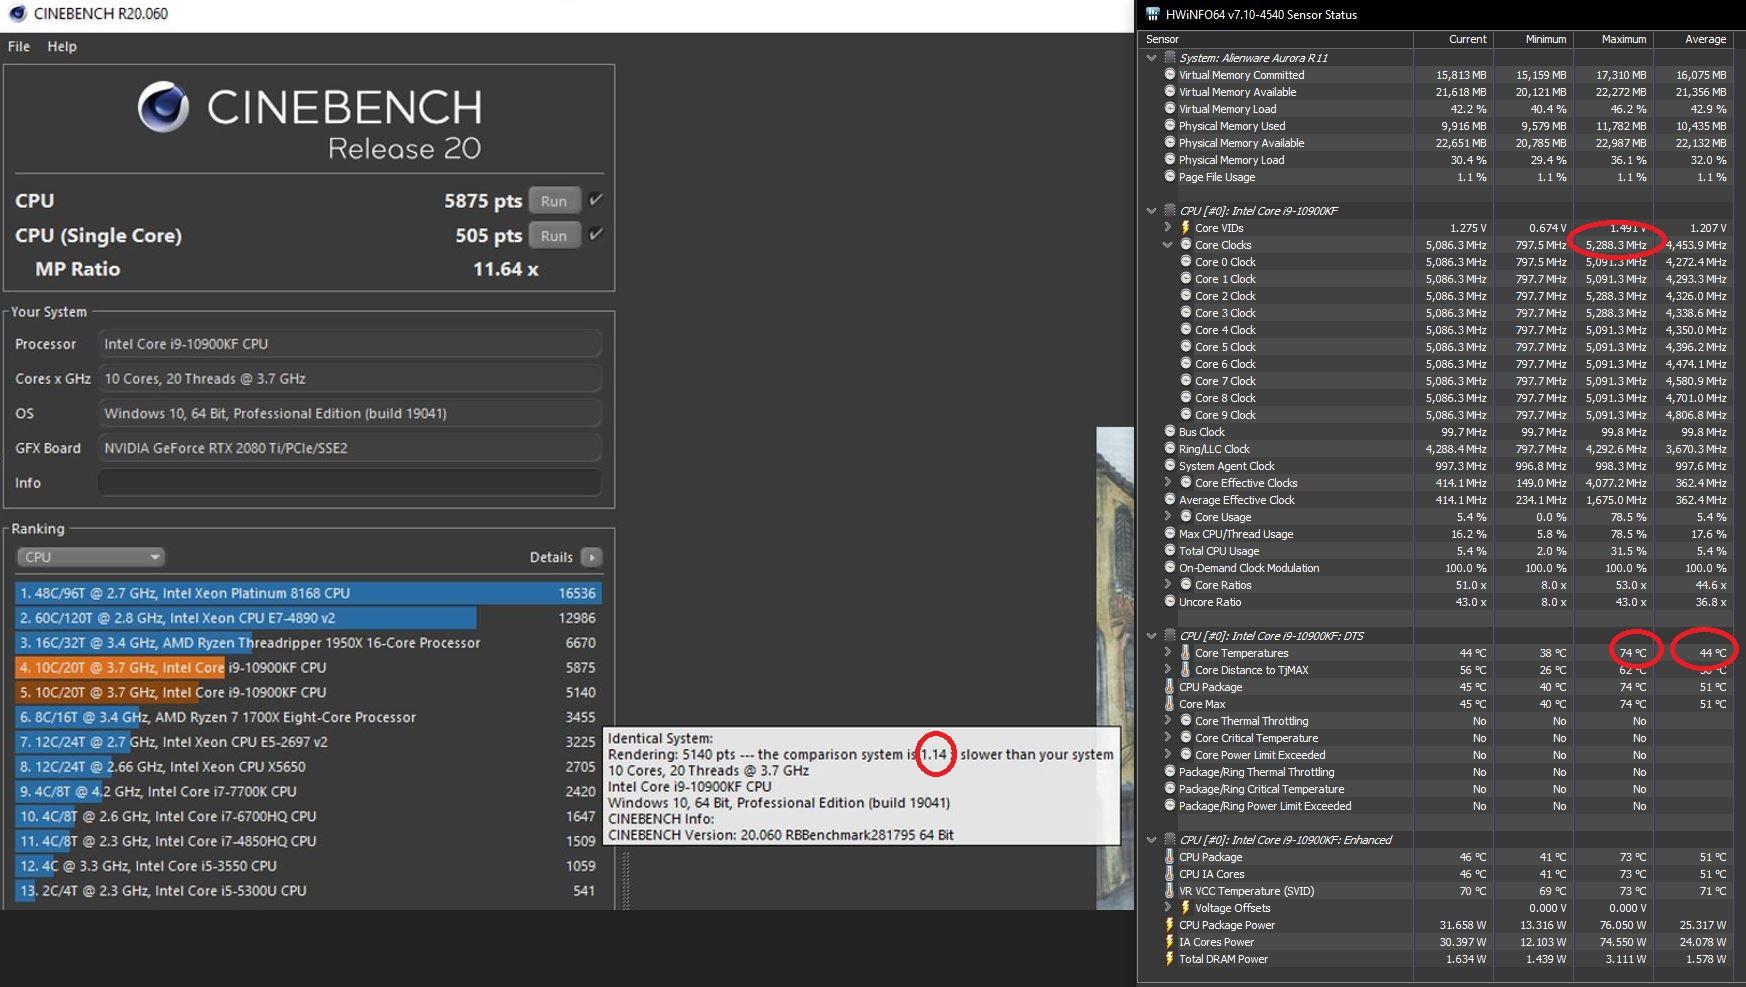Toggle the CPU test checkbox
The image size is (1746, 987).
pos(596,200)
